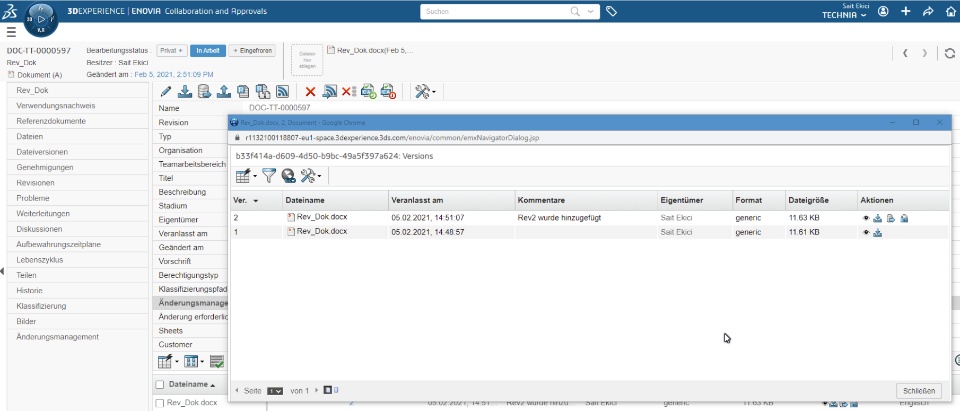Screen dimensions: 960x411
Task: Click the change action green icon
Action: point(369,92)
